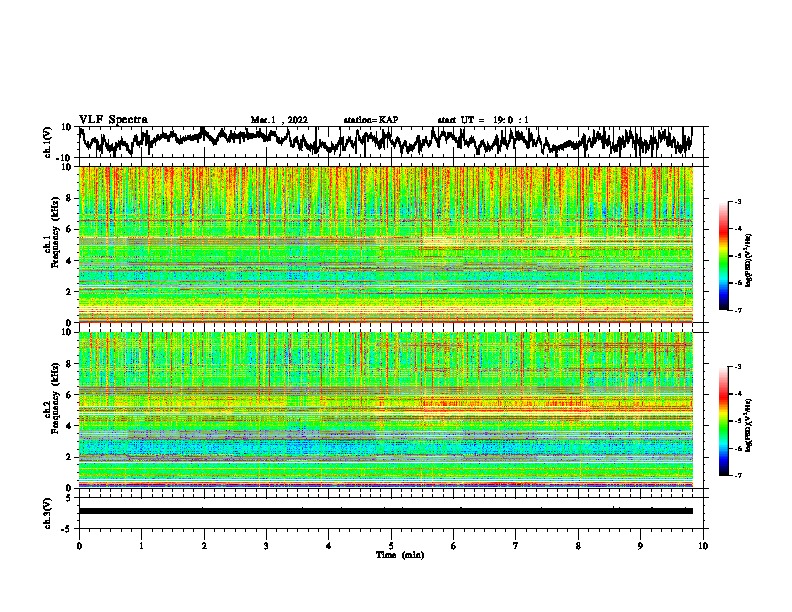
Task: Click the time axis tick label "2"
Action: (204, 546)
